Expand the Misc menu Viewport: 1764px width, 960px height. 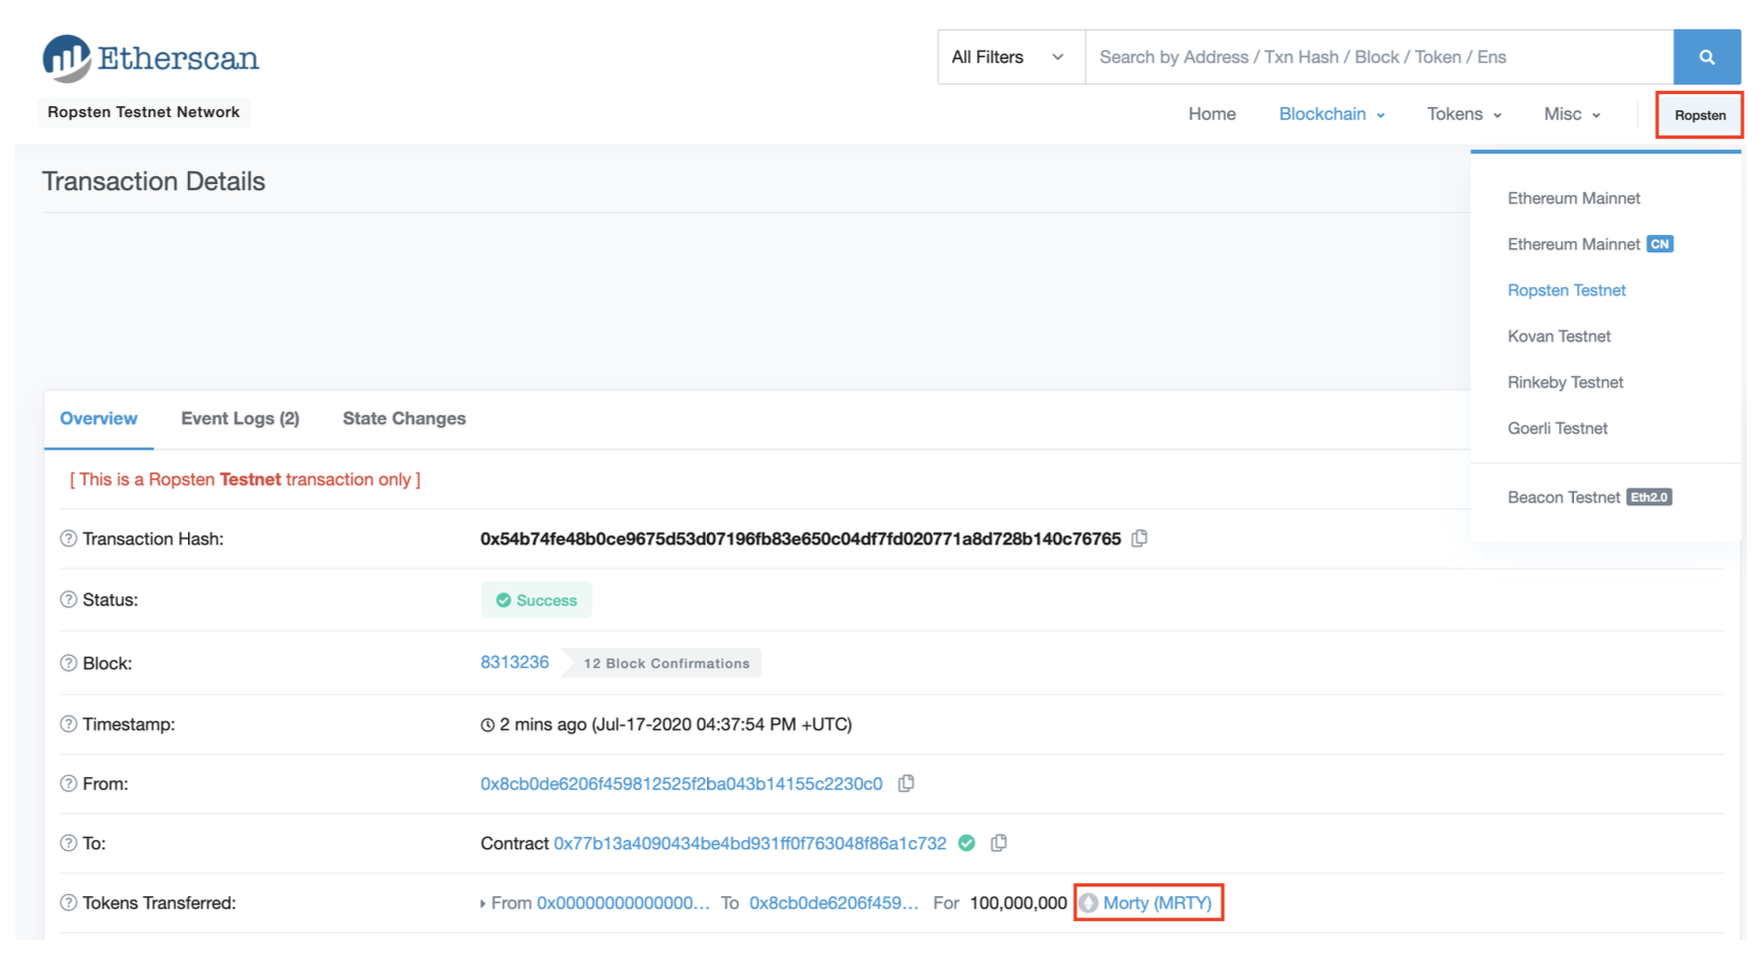pyautogui.click(x=1572, y=114)
